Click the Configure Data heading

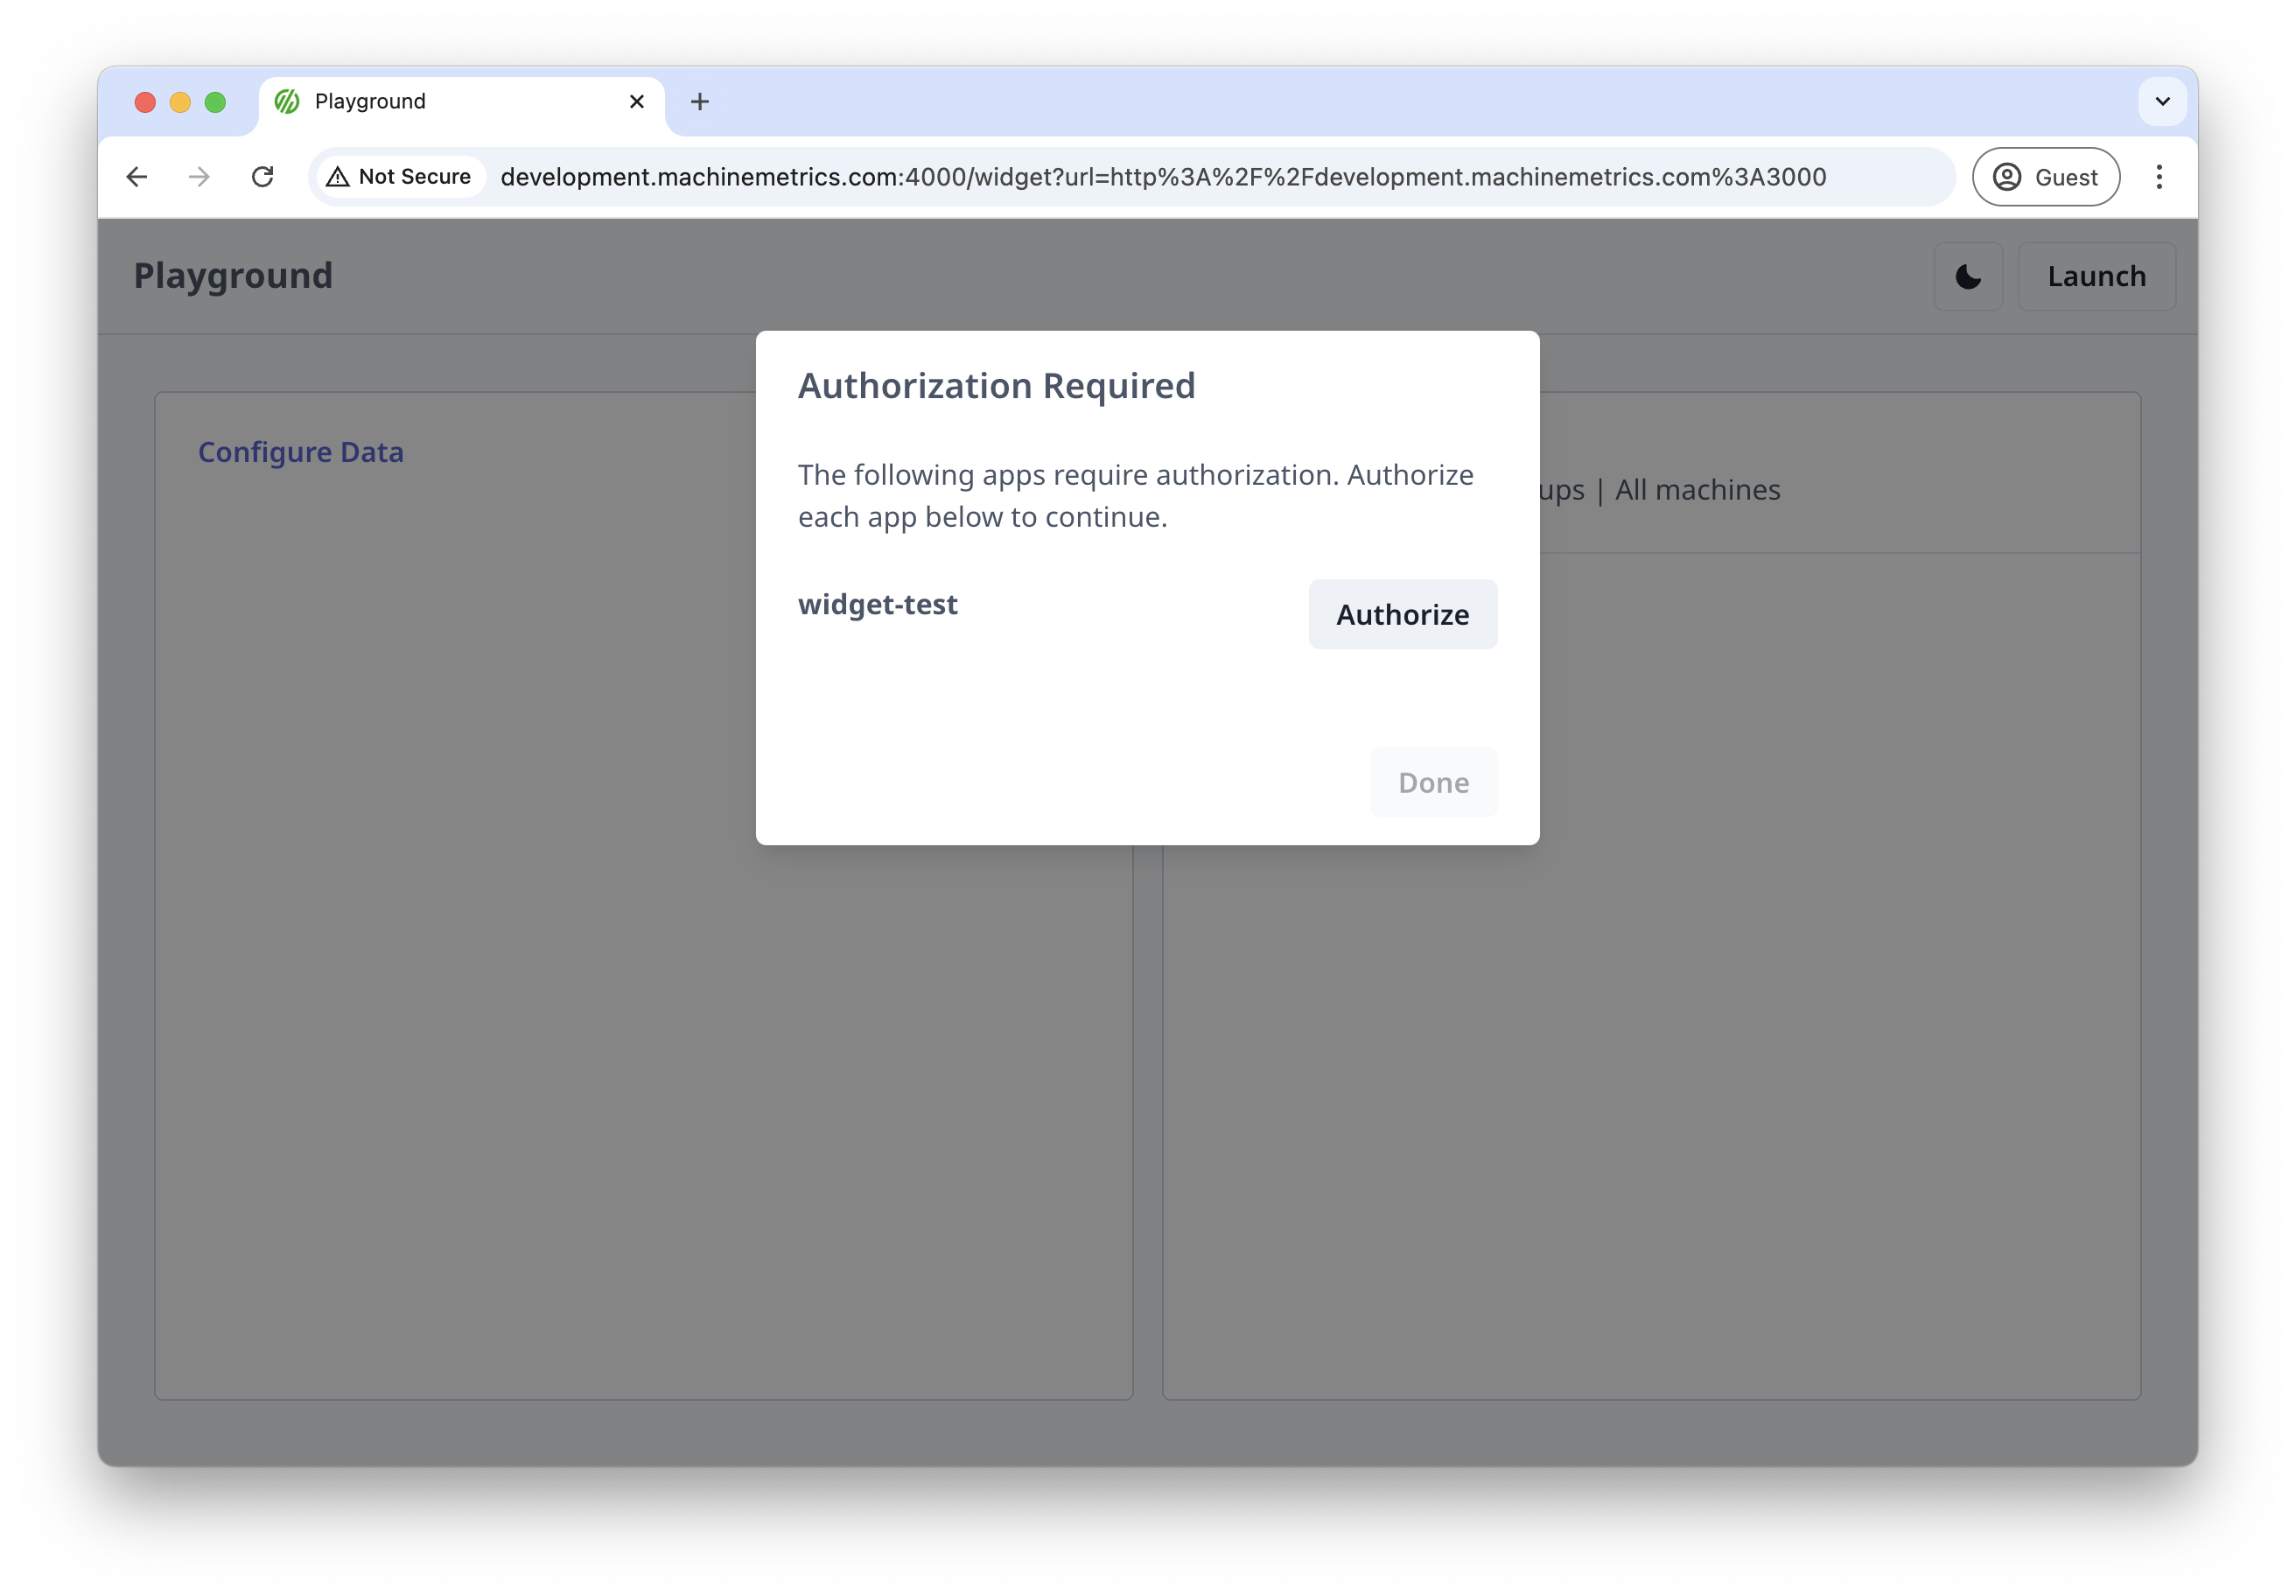[x=300, y=452]
